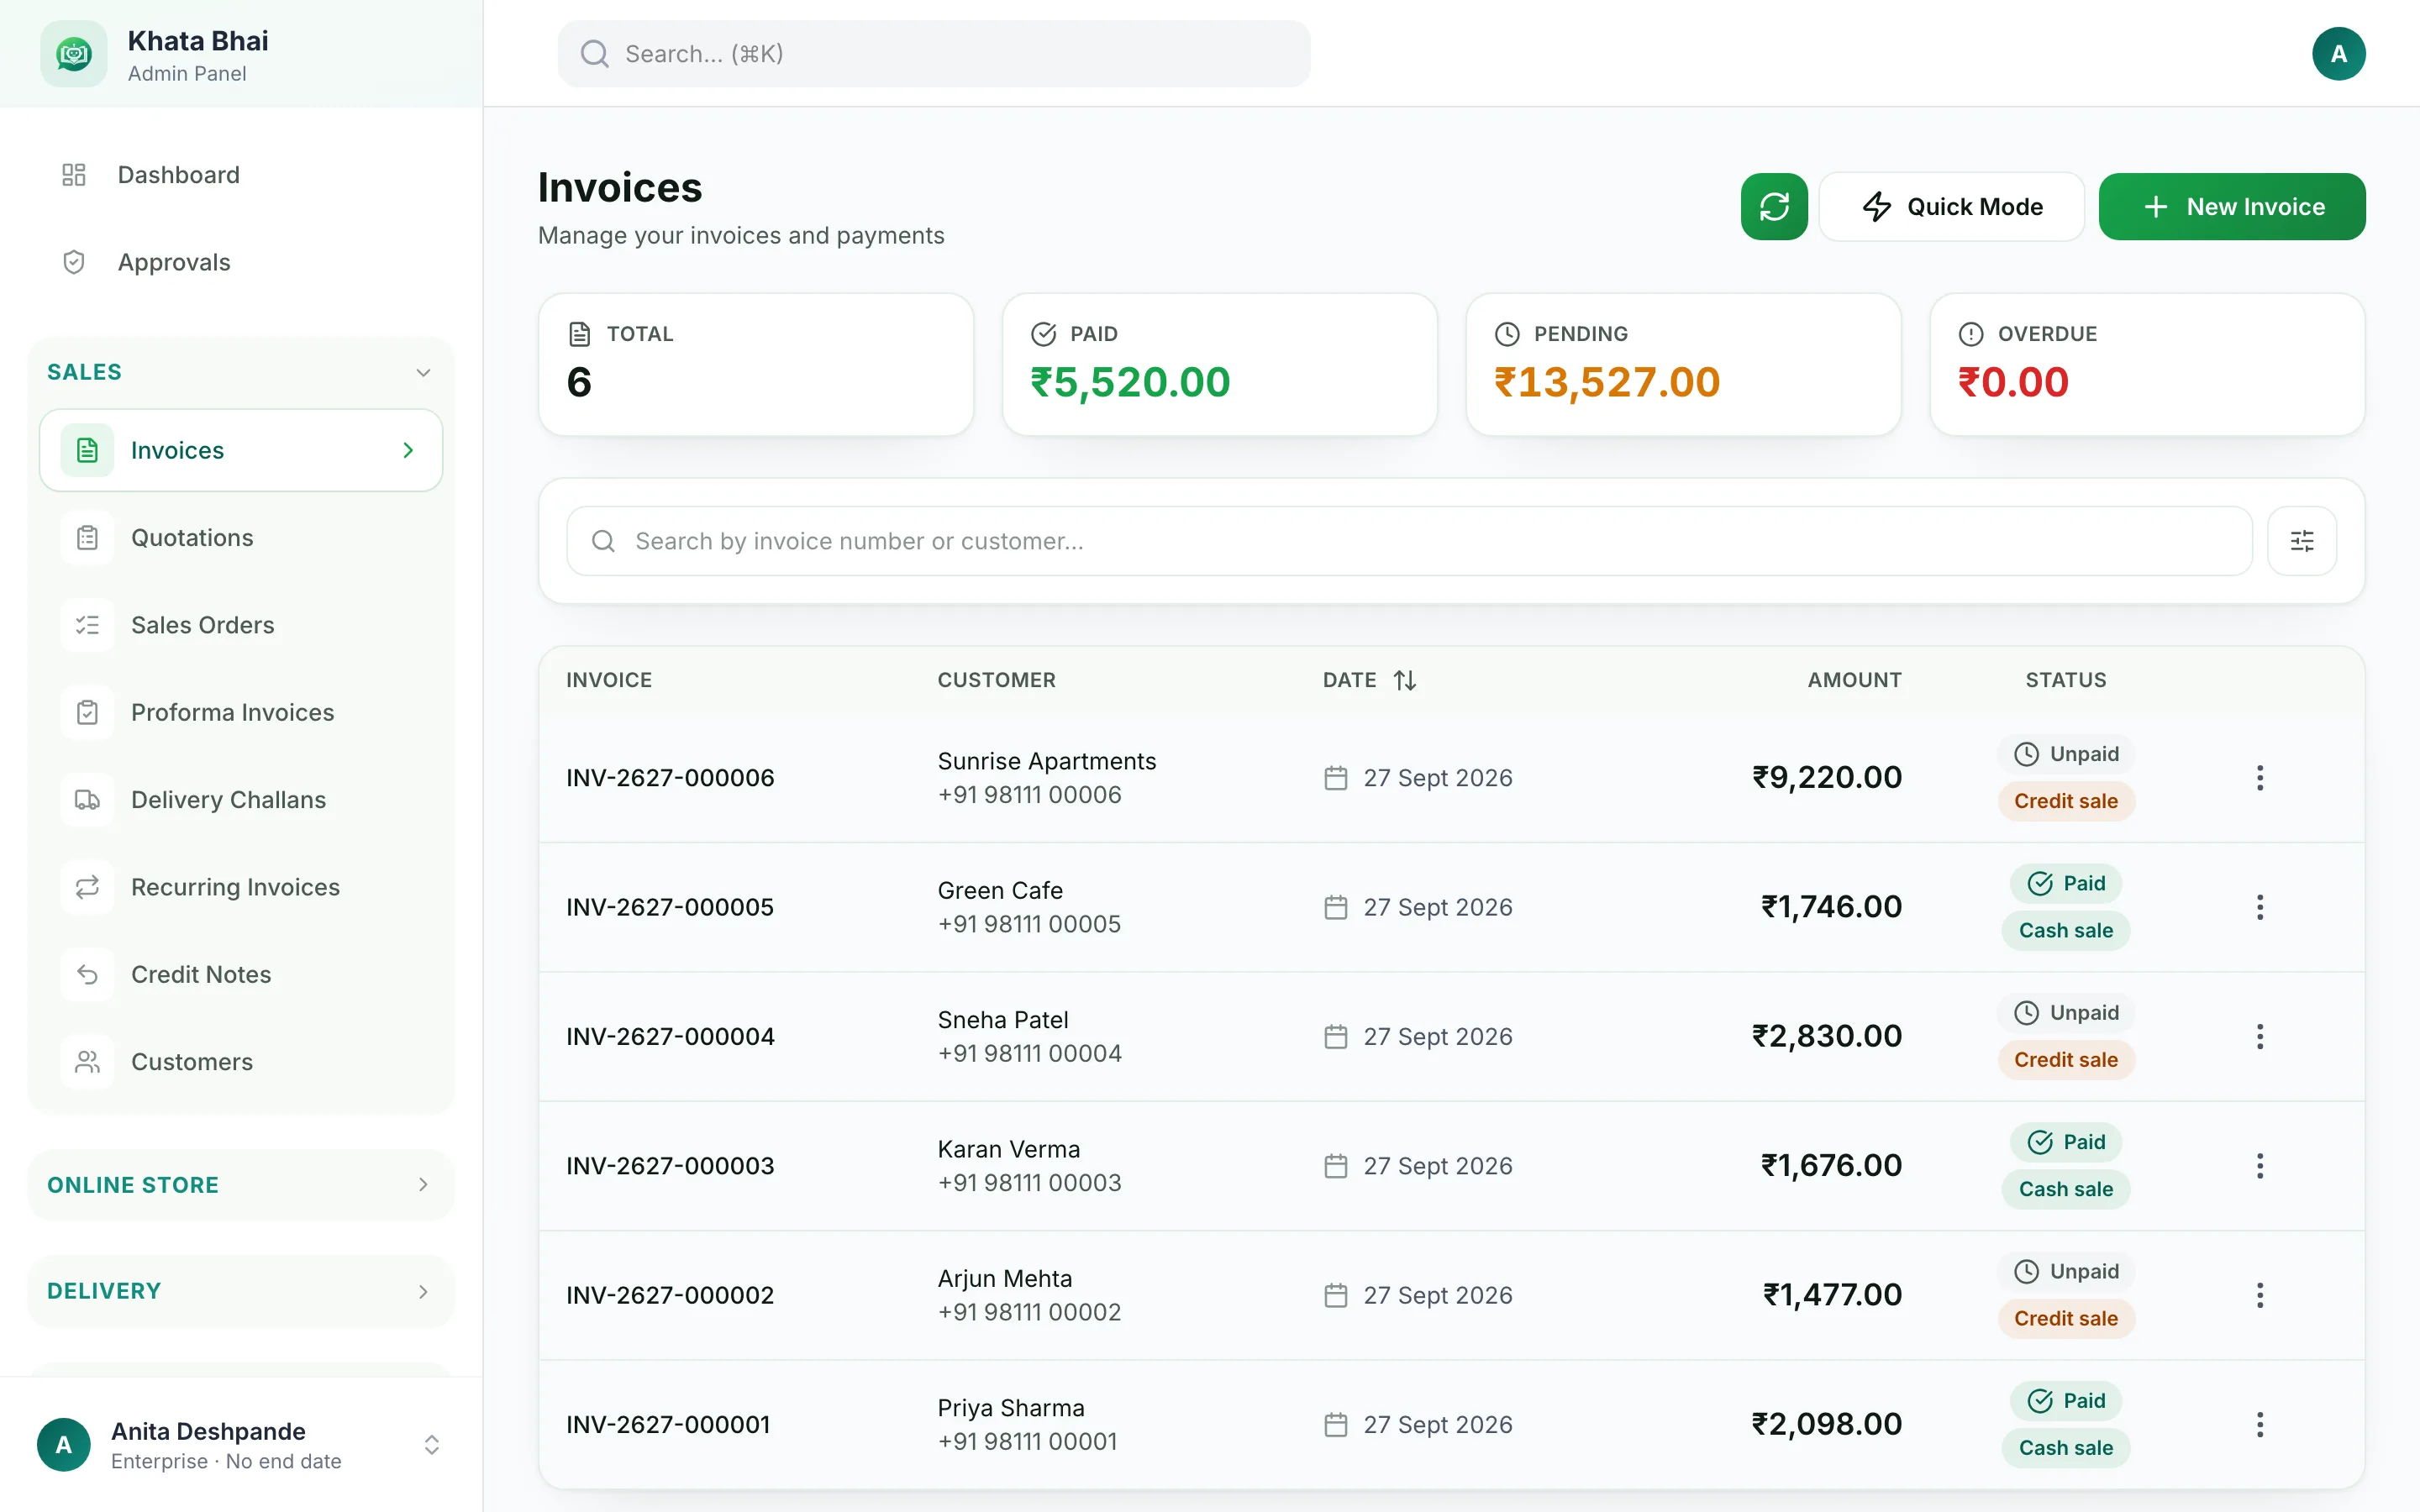Click the Delivery Challans truck icon

click(87, 800)
